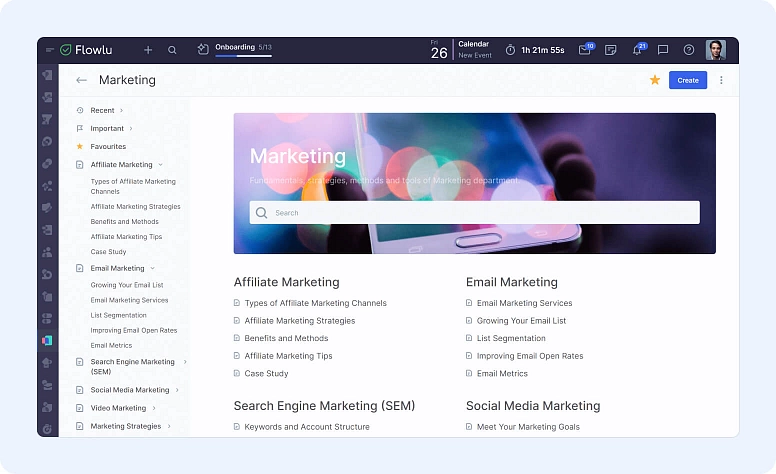This screenshot has width=776, height=474.
Task: Click the plus quick-add icon
Action: click(x=148, y=49)
